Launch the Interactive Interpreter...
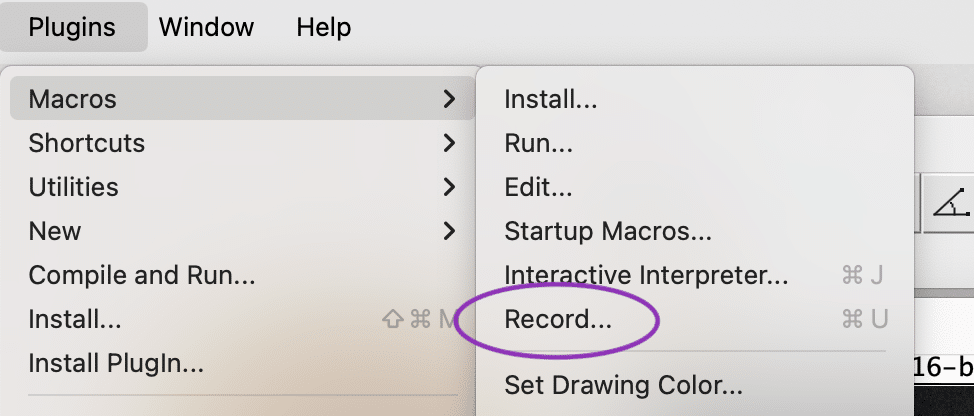Viewport: 974px width, 416px height. (x=647, y=275)
